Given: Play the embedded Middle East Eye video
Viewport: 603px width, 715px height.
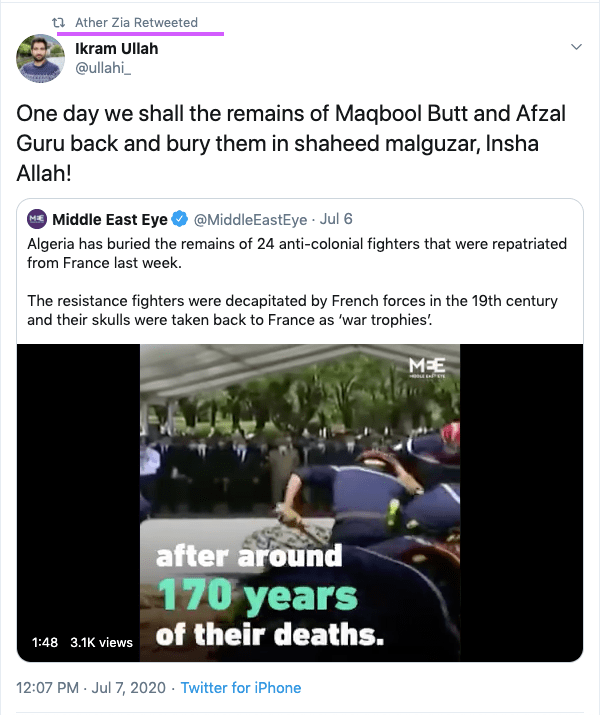Looking at the screenshot, I should (300, 503).
